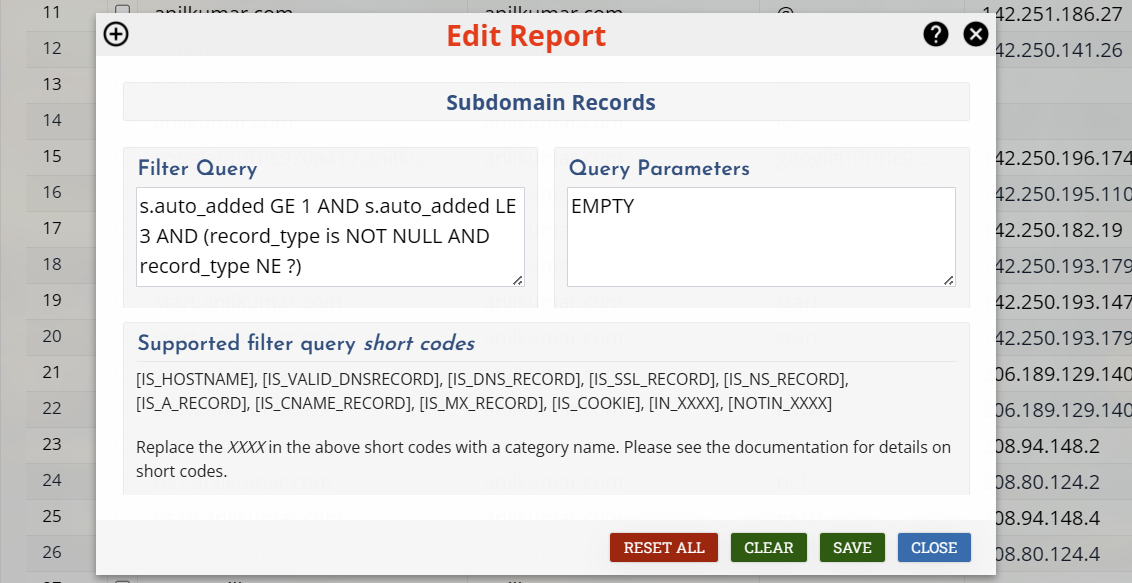1132x583 pixels.
Task: Click the Subdomain Records heading
Action: tap(551, 102)
